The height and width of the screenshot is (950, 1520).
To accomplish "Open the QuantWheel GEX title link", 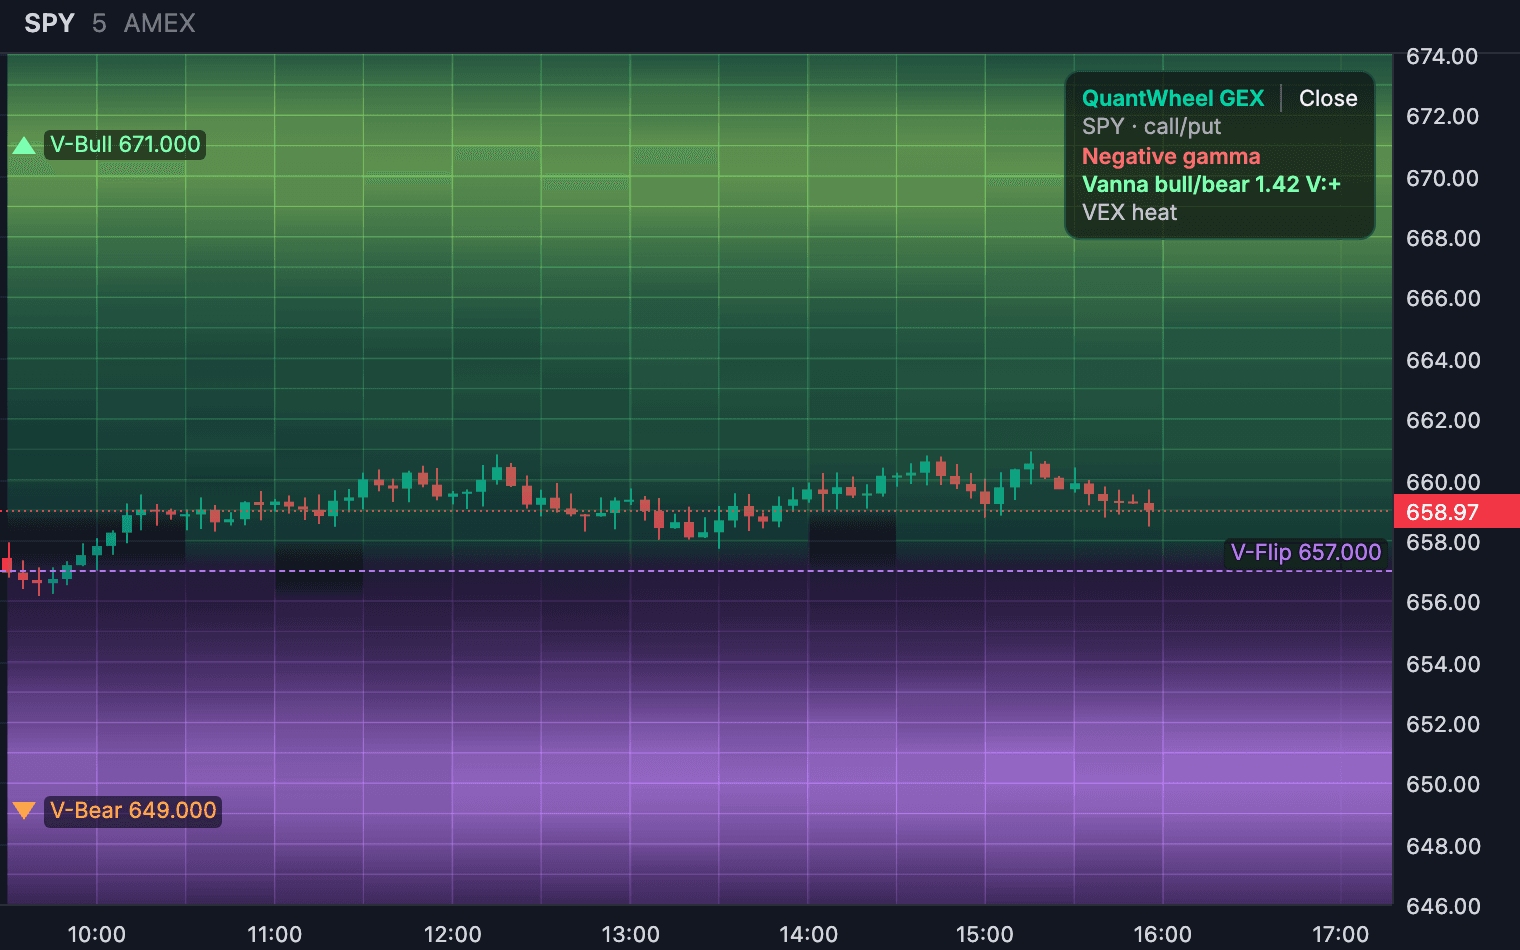I will (1173, 98).
